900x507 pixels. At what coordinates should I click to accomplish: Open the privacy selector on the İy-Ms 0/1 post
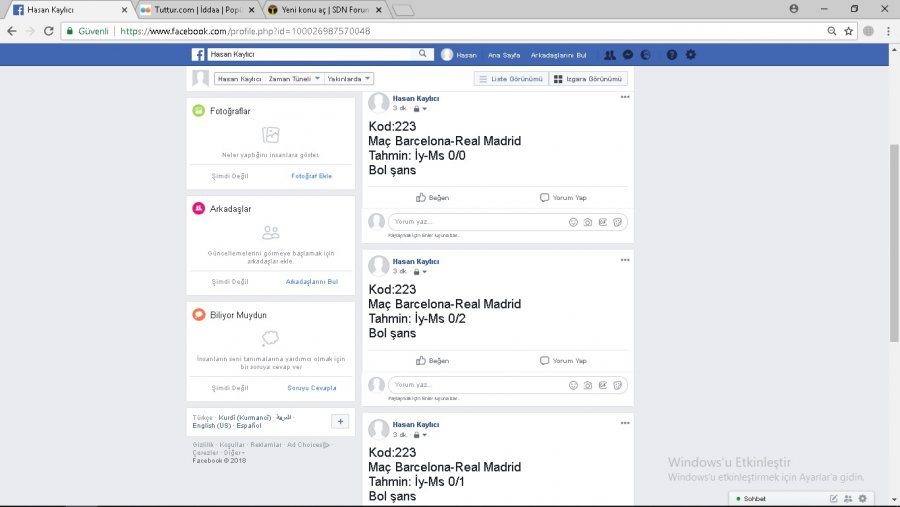pyautogui.click(x=420, y=435)
